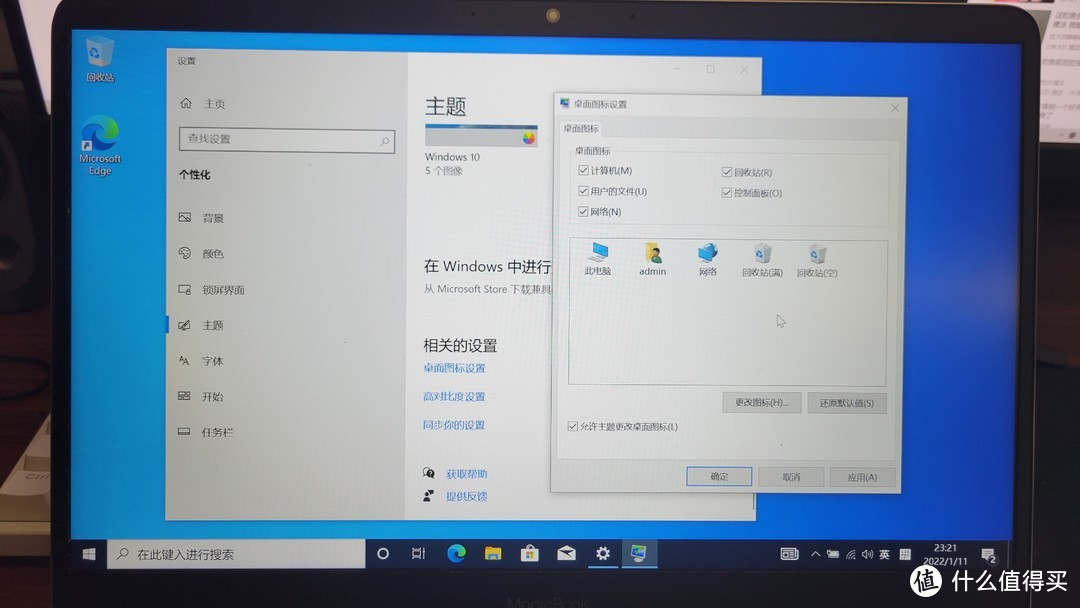Click the 查找设置 search field
The height and width of the screenshot is (608, 1080).
[x=287, y=140]
